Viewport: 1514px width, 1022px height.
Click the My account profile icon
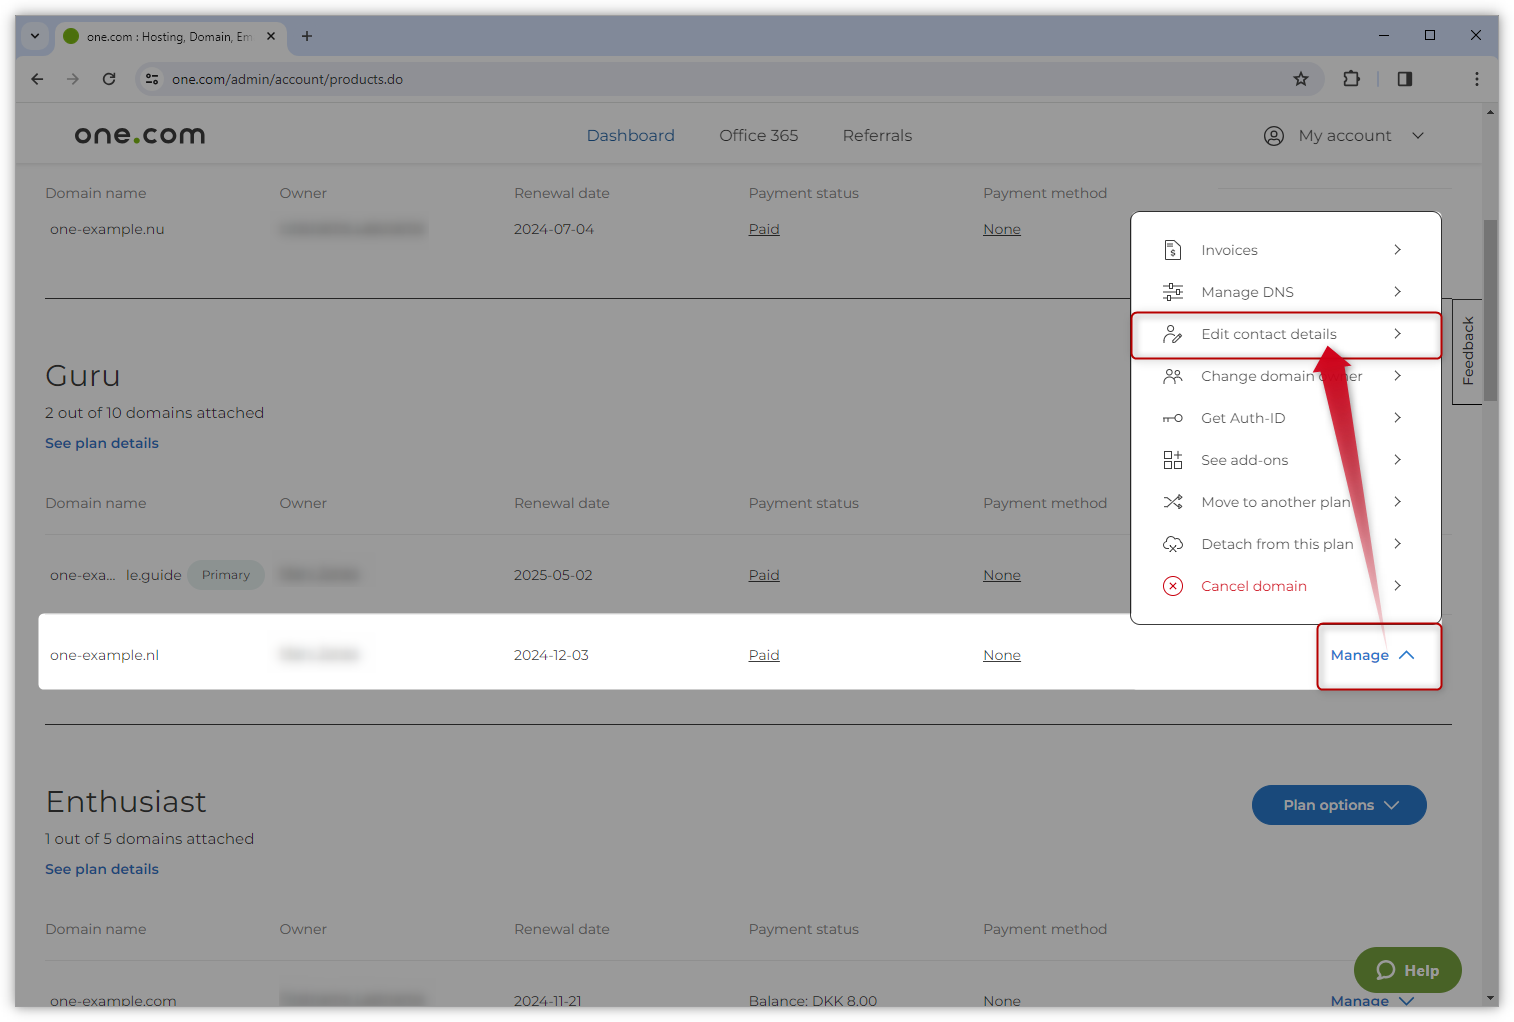pos(1273,135)
